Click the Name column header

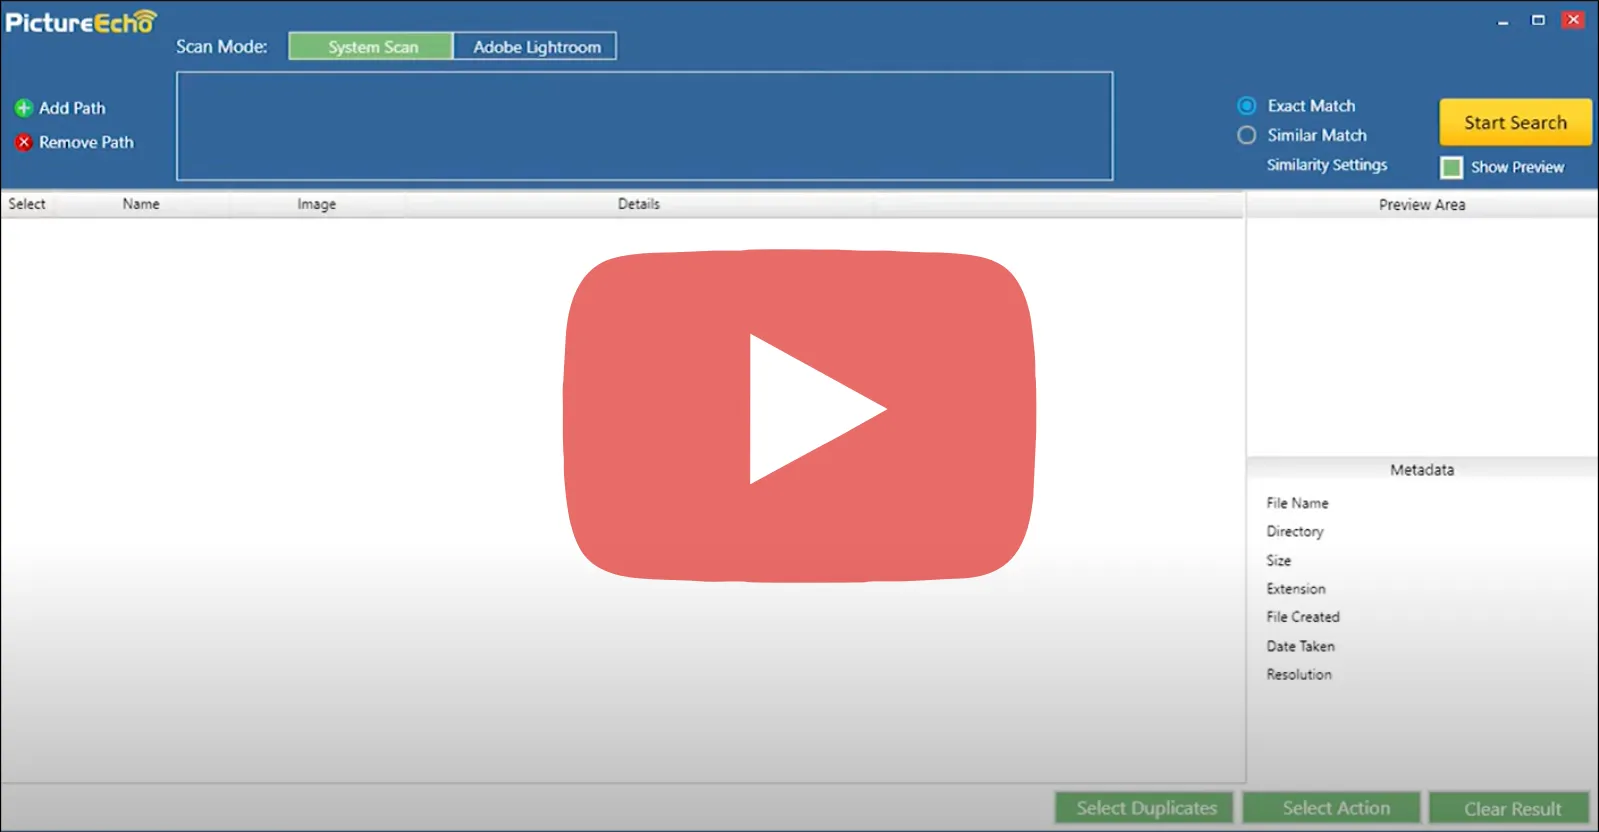(141, 204)
